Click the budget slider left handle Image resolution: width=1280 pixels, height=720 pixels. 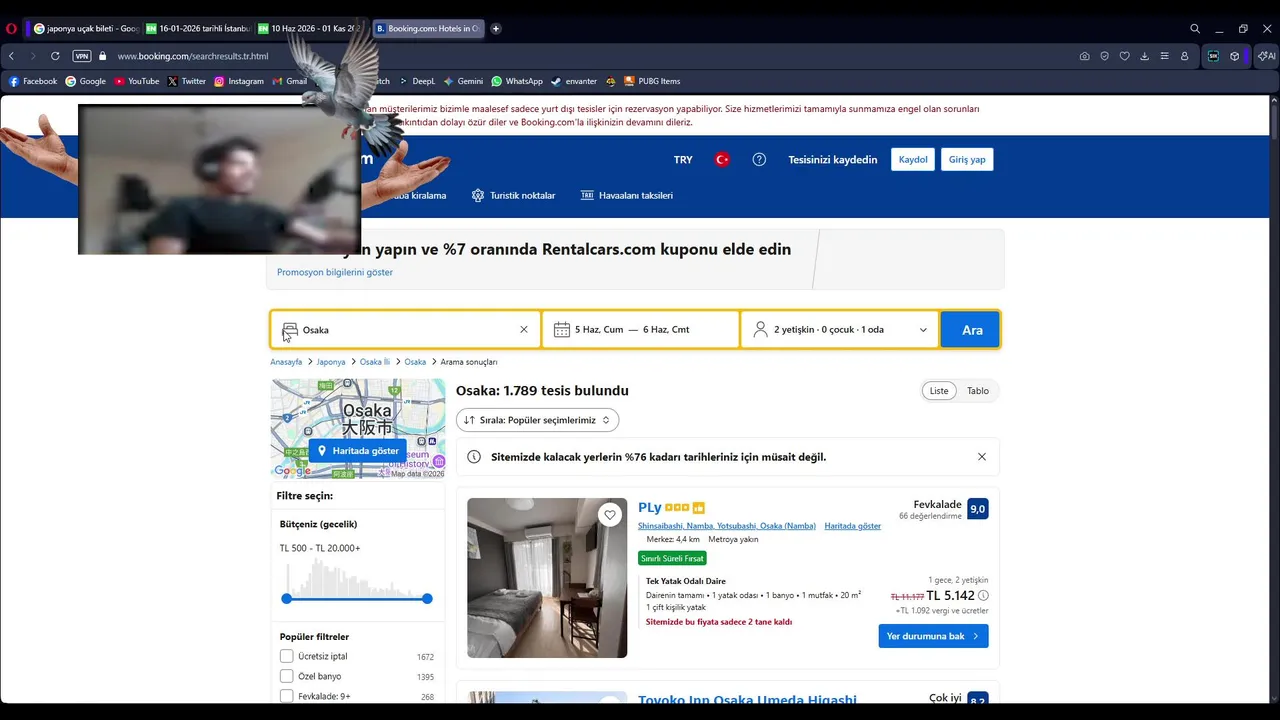[x=287, y=598]
